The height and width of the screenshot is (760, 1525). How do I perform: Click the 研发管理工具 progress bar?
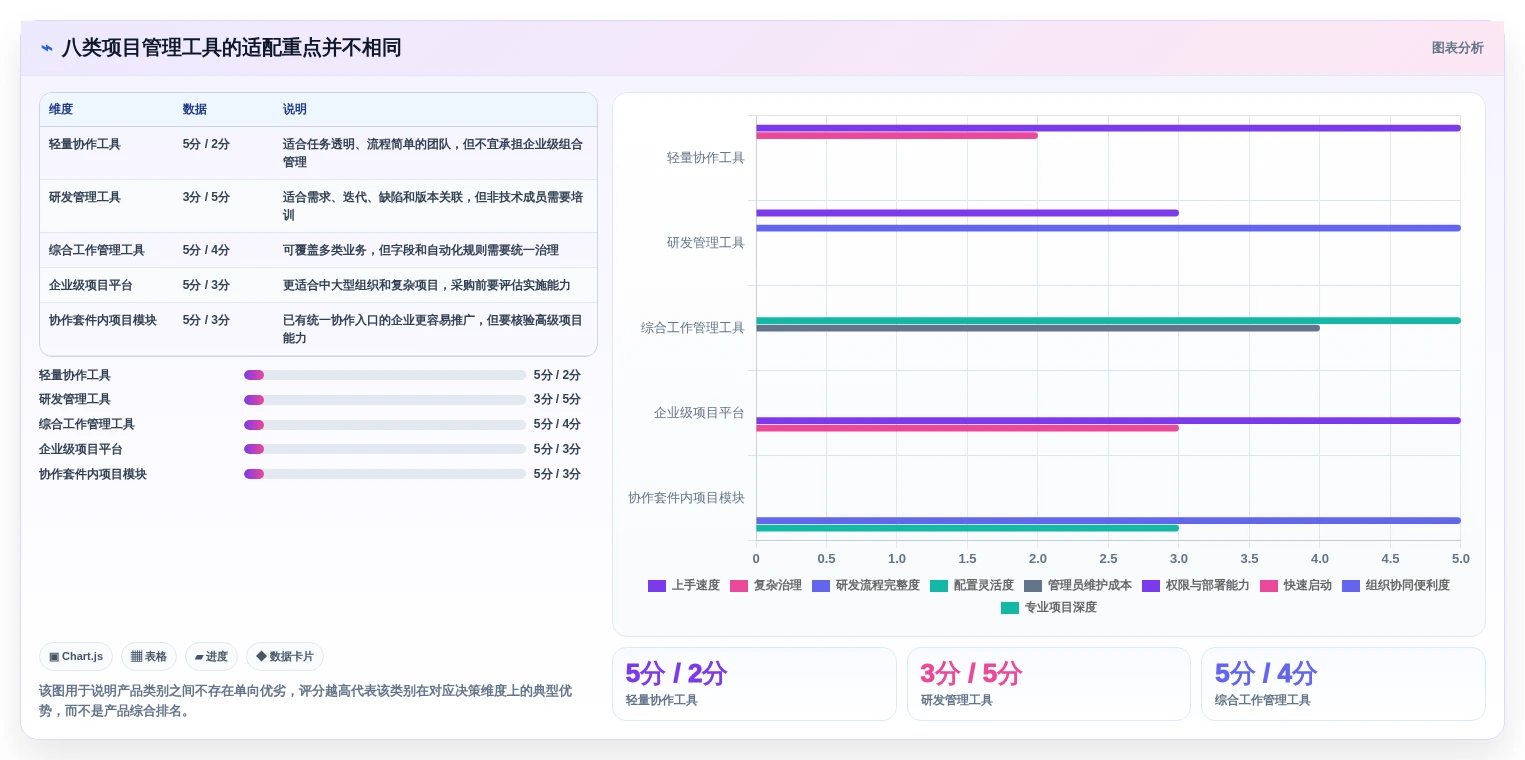[x=385, y=400]
